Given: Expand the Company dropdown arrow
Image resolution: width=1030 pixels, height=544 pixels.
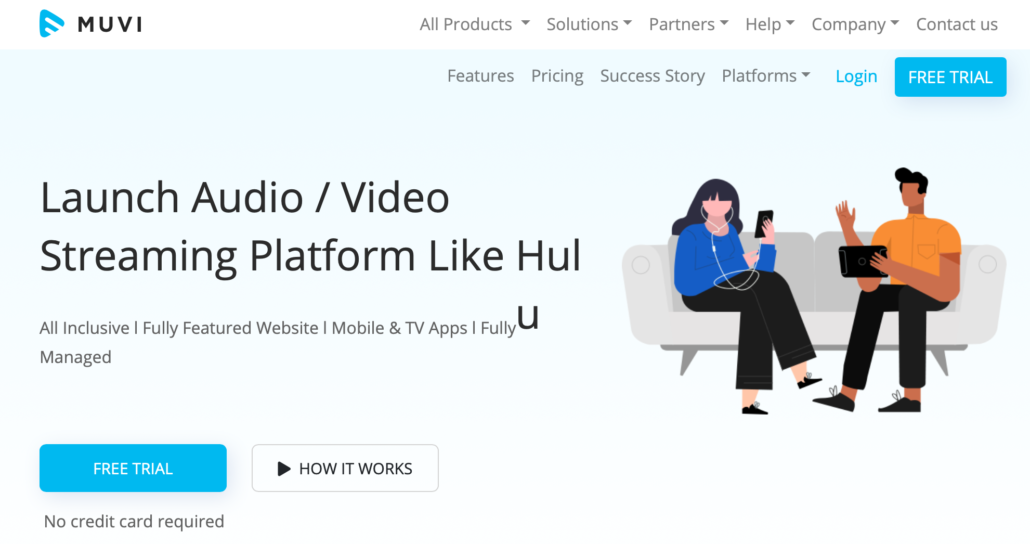Looking at the screenshot, I should [895, 24].
